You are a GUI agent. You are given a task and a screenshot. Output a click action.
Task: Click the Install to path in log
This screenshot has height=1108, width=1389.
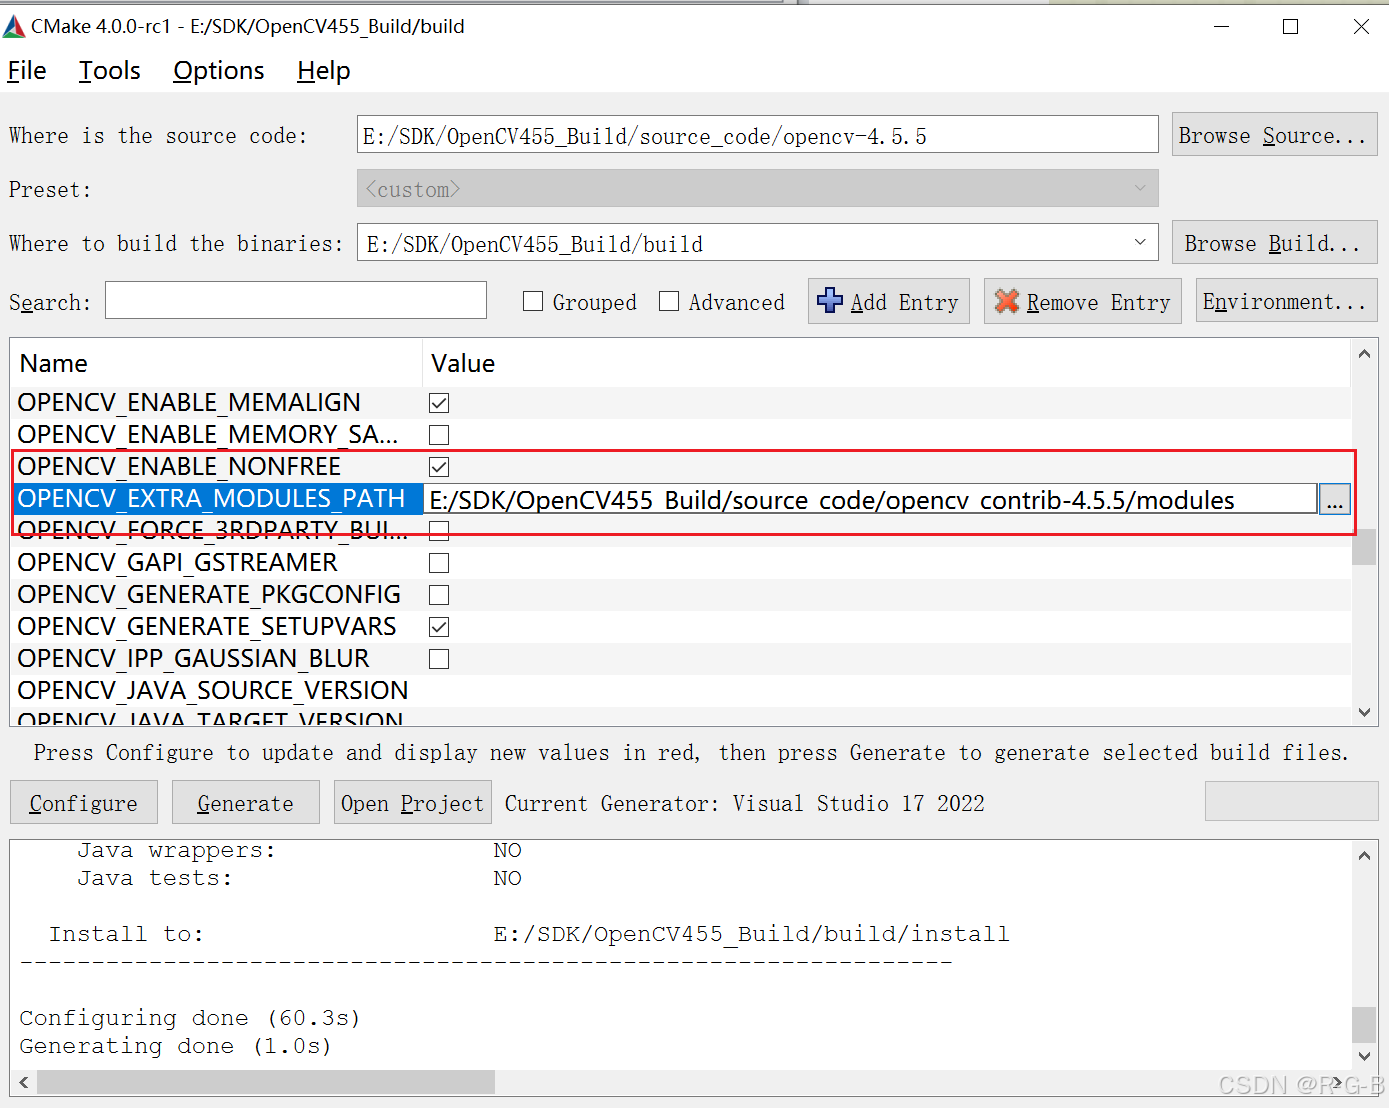pos(752,934)
